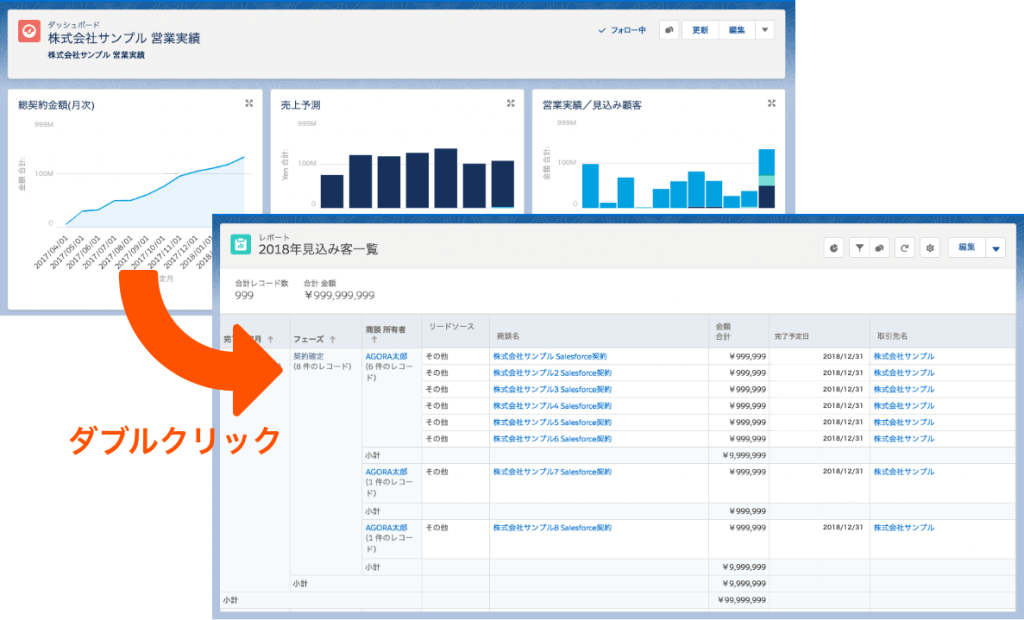Viewport: 1024px width, 620px height.
Task: Open 株式会社サンプル4 Salesforce契約 link
Action: point(552,406)
